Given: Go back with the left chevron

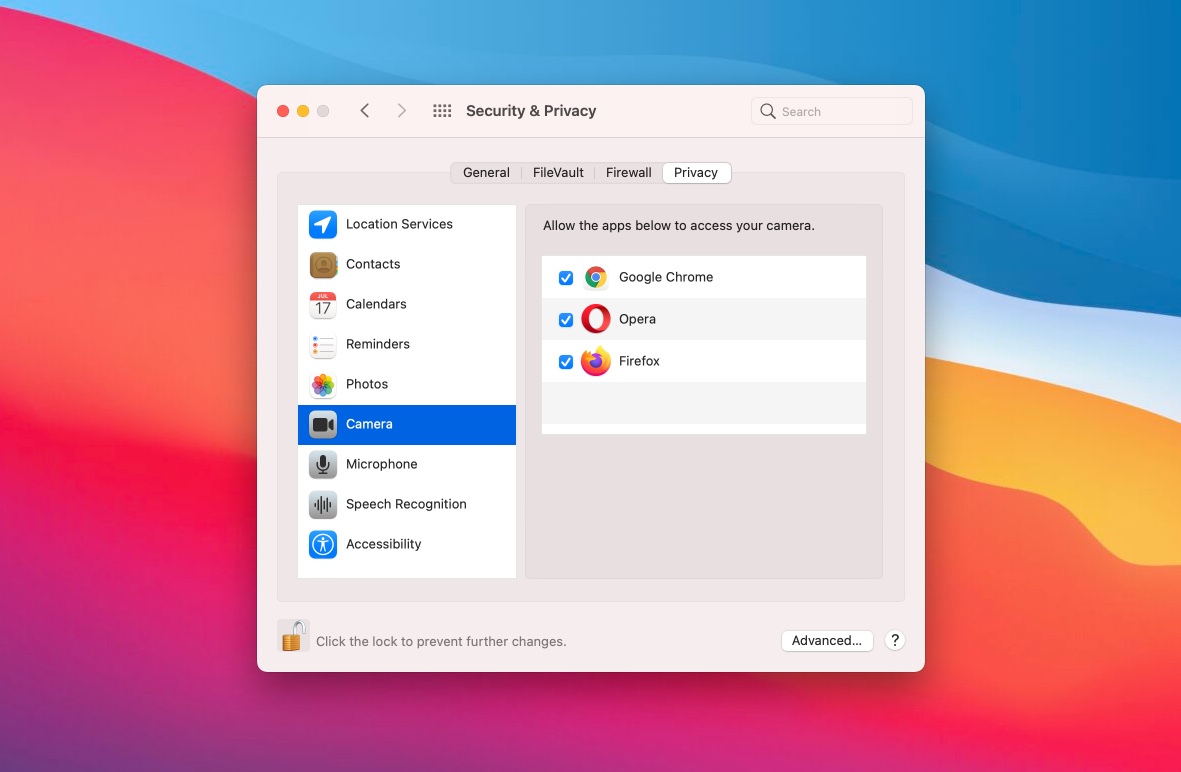Looking at the screenshot, I should (x=365, y=111).
